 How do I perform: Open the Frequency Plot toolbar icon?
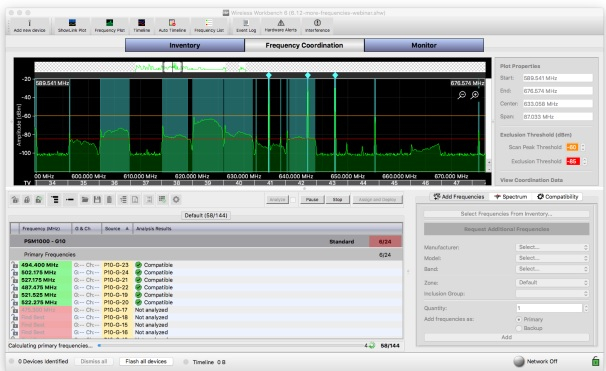110,26
